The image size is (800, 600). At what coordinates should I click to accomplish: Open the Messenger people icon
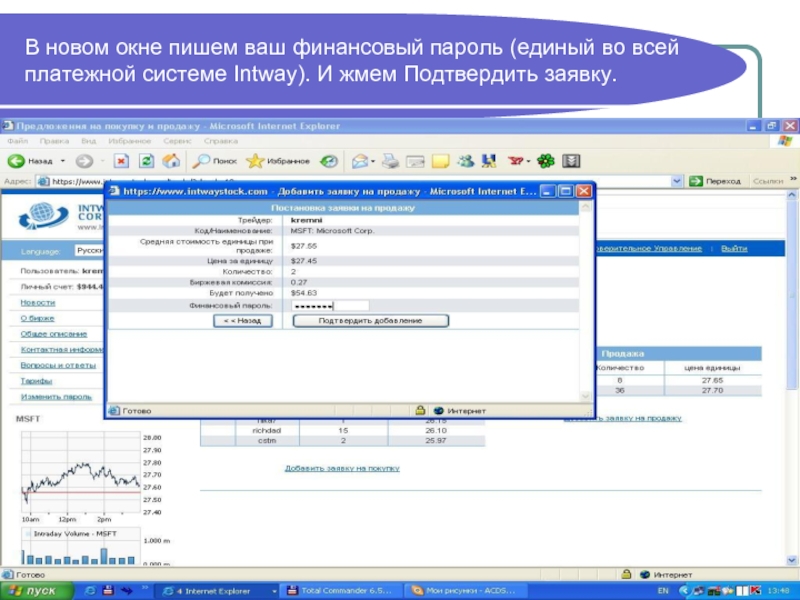(465, 161)
